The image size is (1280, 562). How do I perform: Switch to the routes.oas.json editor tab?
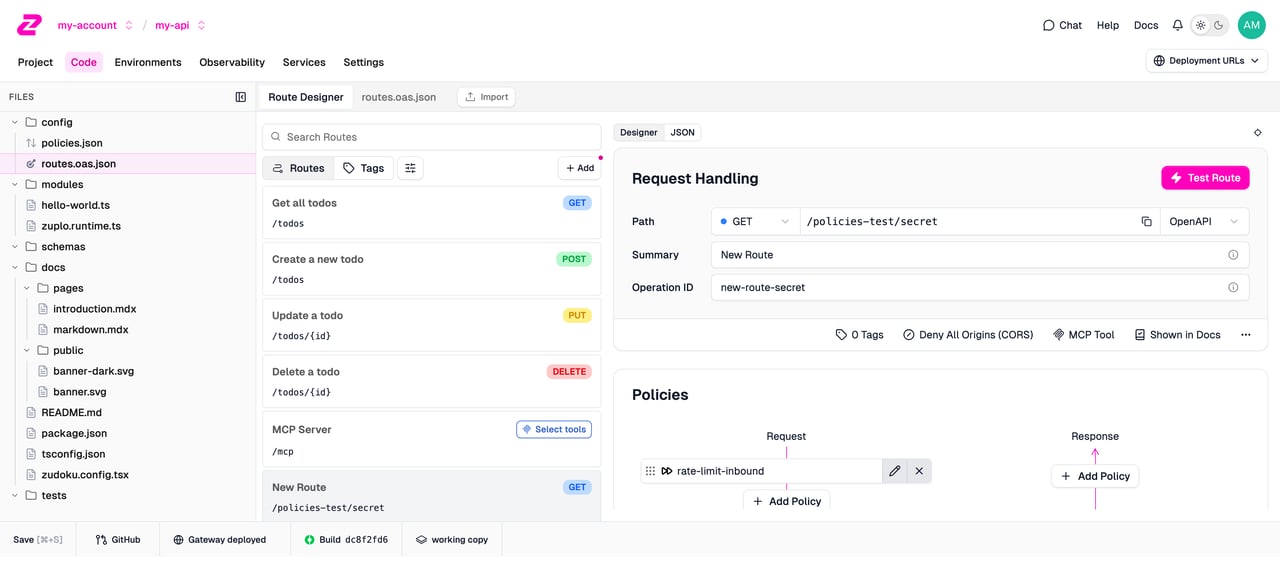click(399, 97)
